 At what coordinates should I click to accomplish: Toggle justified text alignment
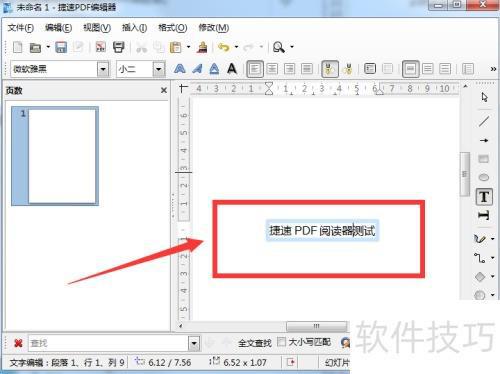(x=307, y=69)
